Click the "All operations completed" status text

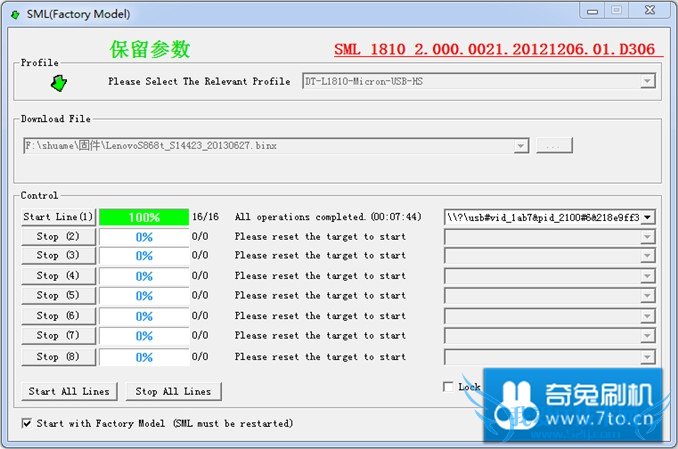pyautogui.click(x=328, y=217)
